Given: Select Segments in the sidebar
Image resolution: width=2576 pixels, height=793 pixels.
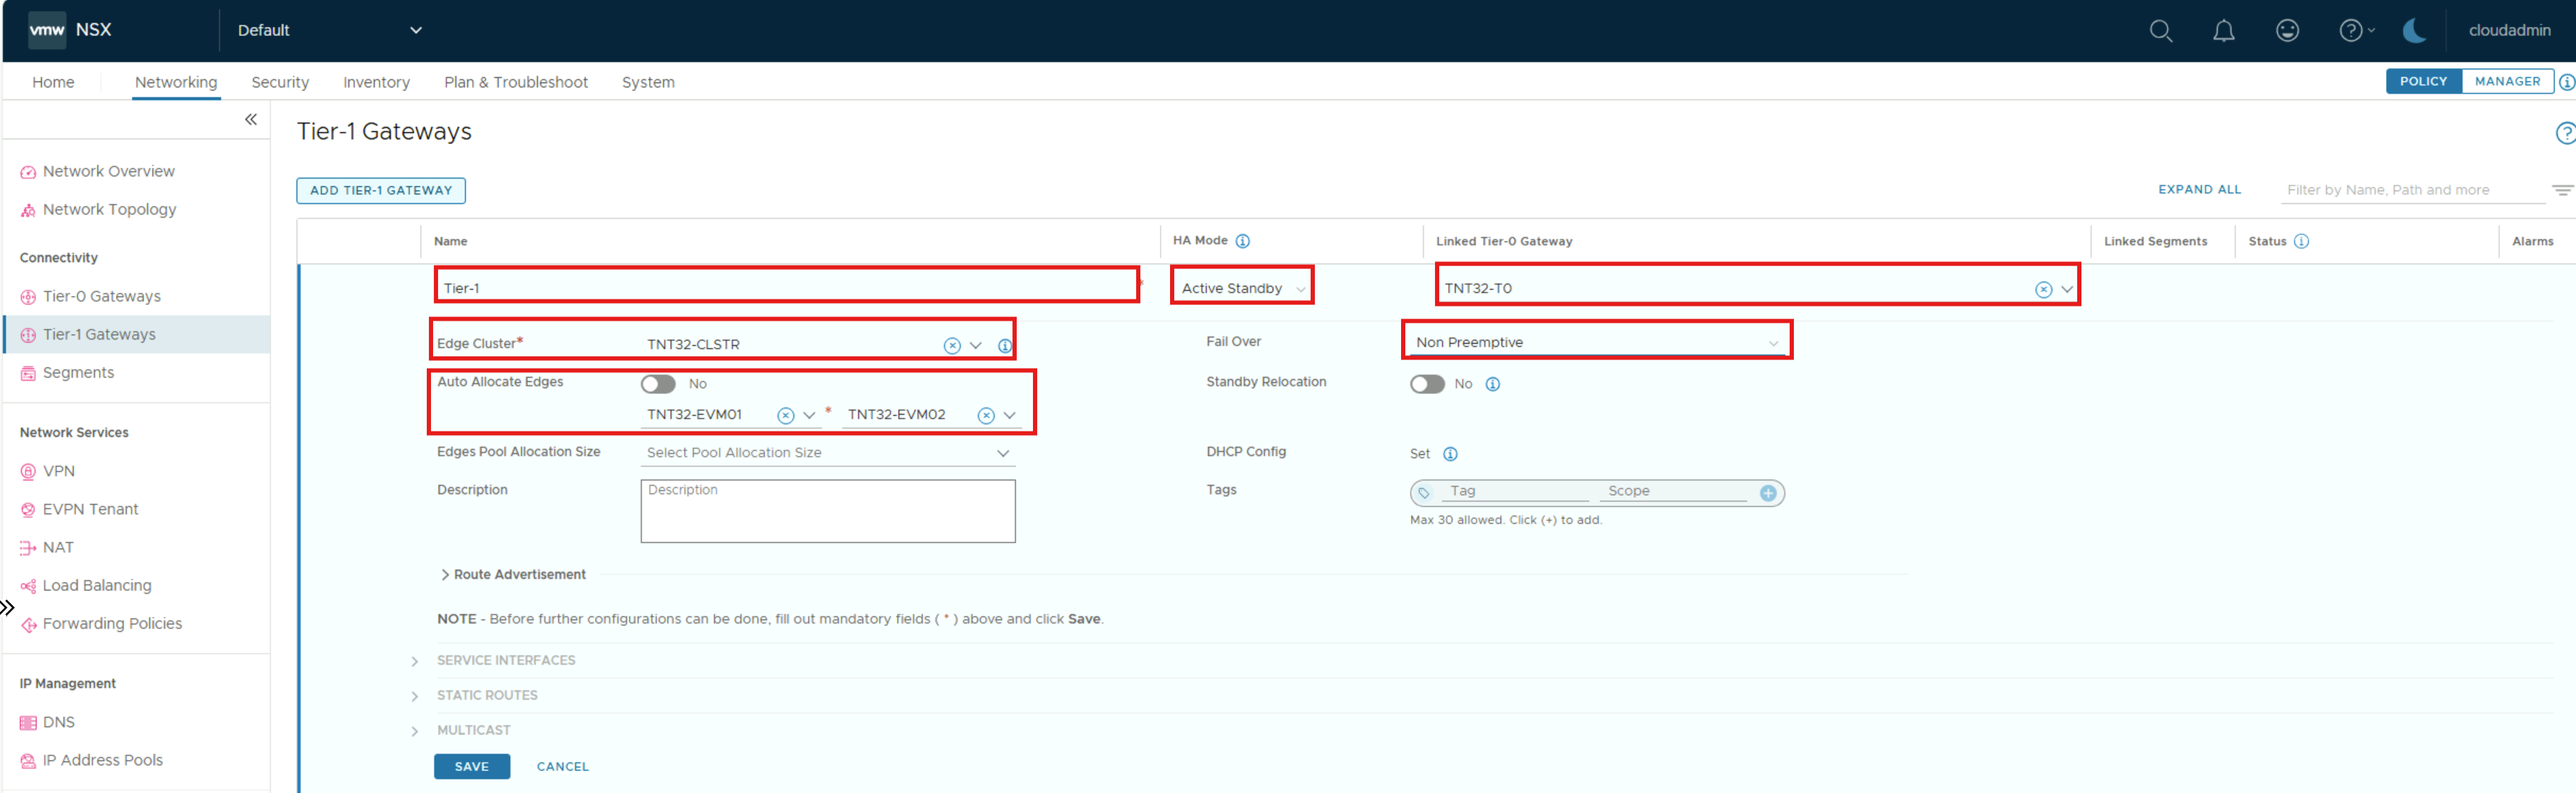Looking at the screenshot, I should pos(78,373).
